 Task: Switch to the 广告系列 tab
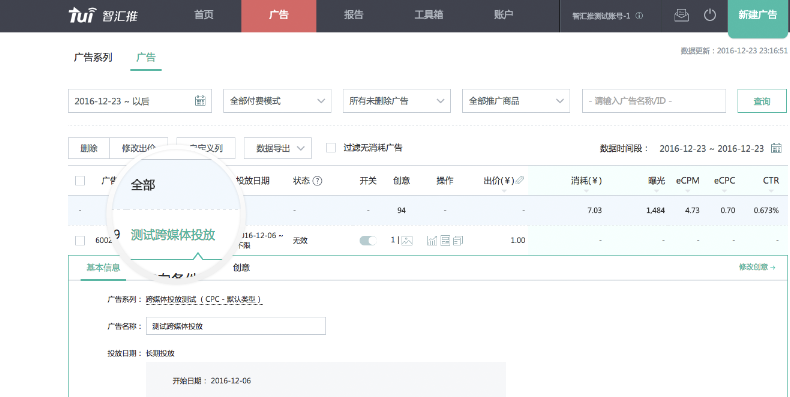pyautogui.click(x=93, y=57)
